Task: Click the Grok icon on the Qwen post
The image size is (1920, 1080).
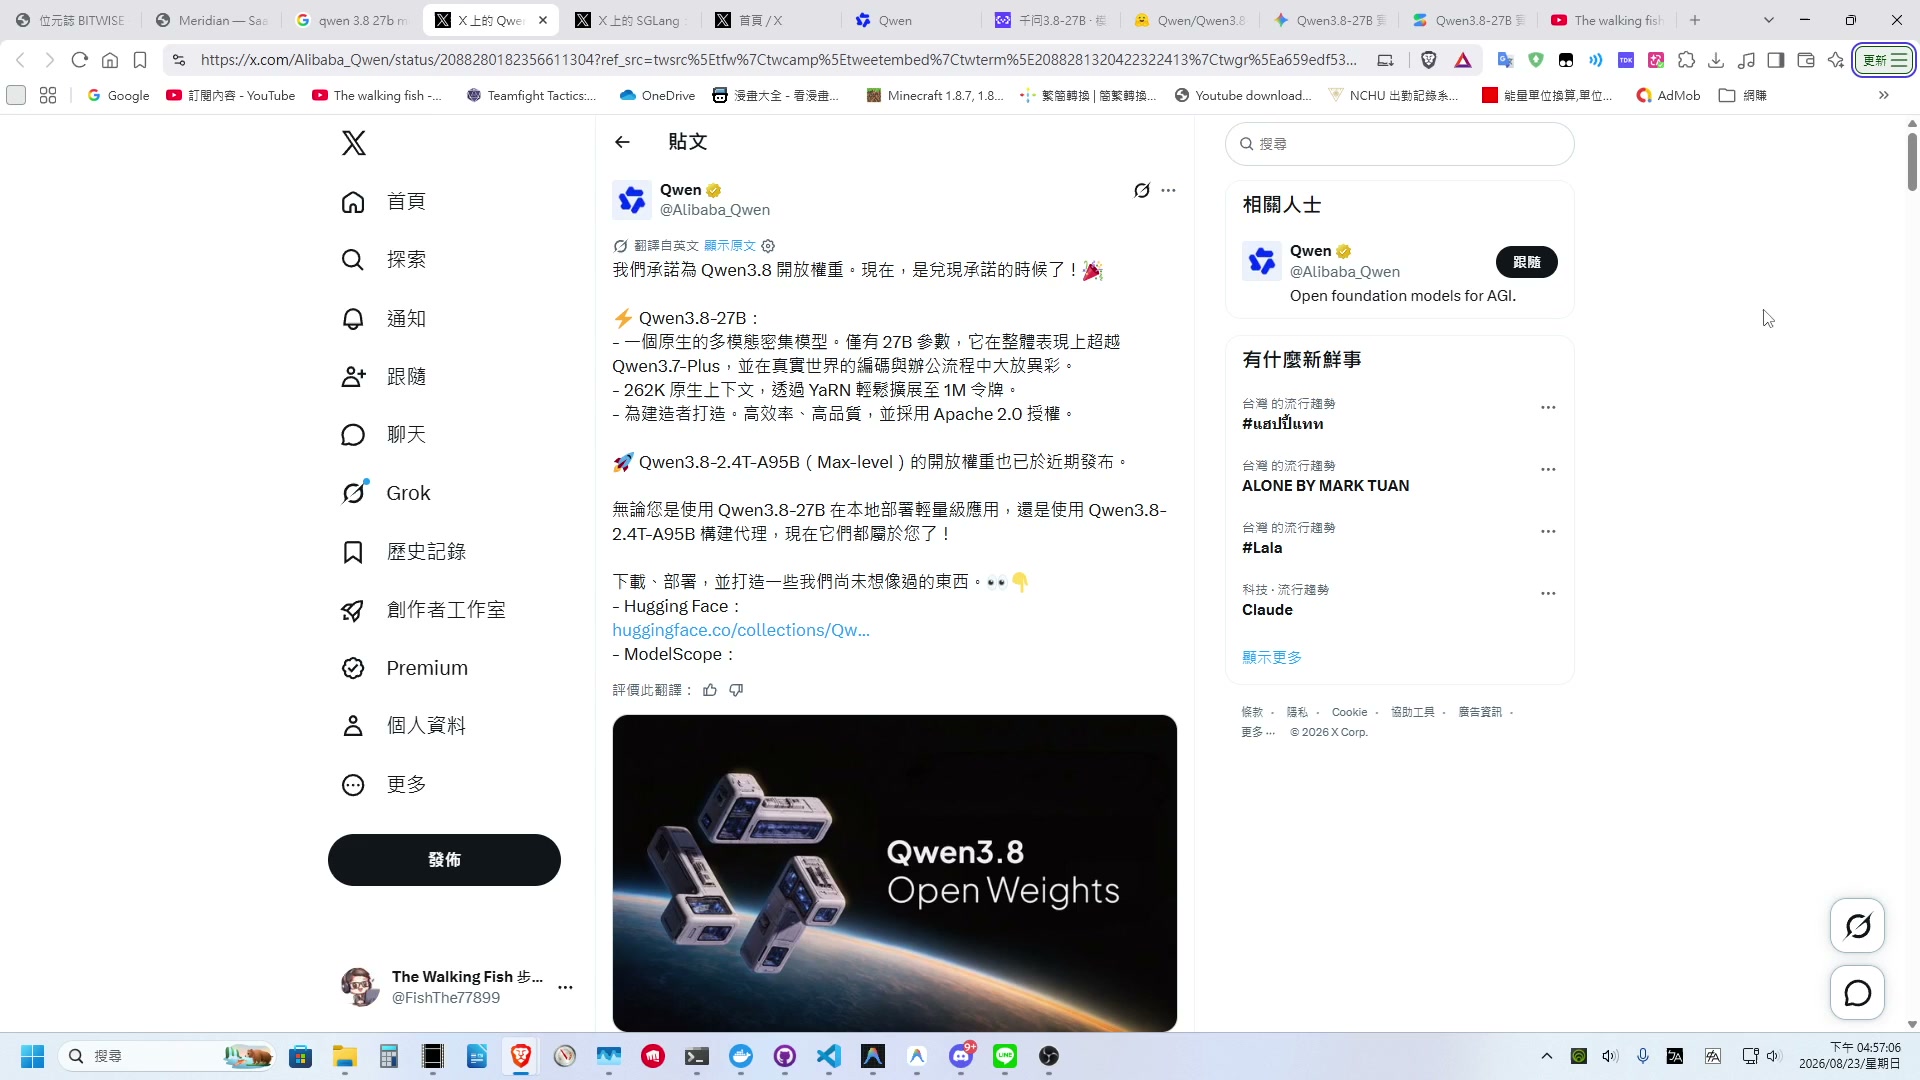Action: 1141,190
